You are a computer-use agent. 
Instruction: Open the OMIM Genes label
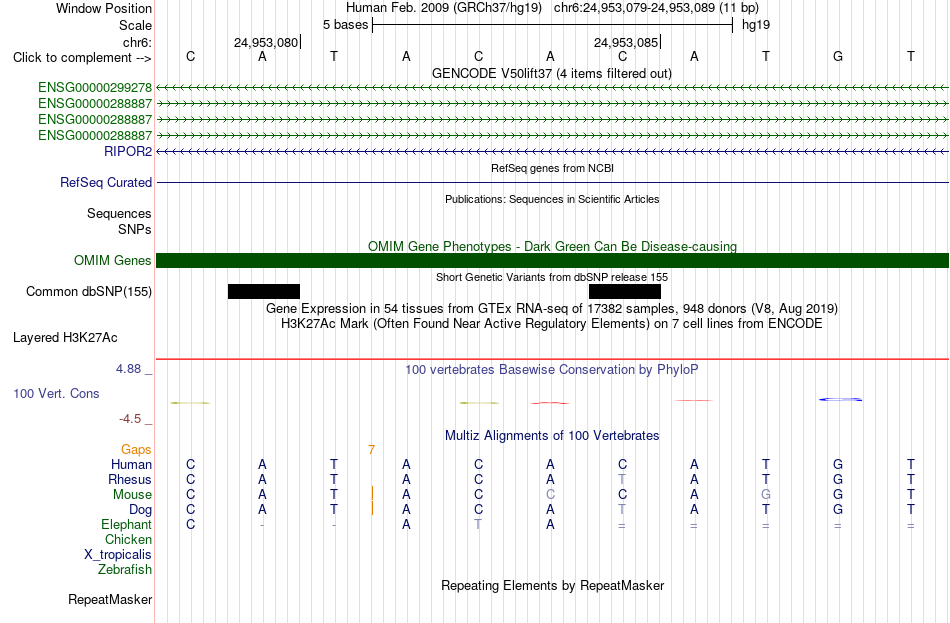tap(112, 261)
